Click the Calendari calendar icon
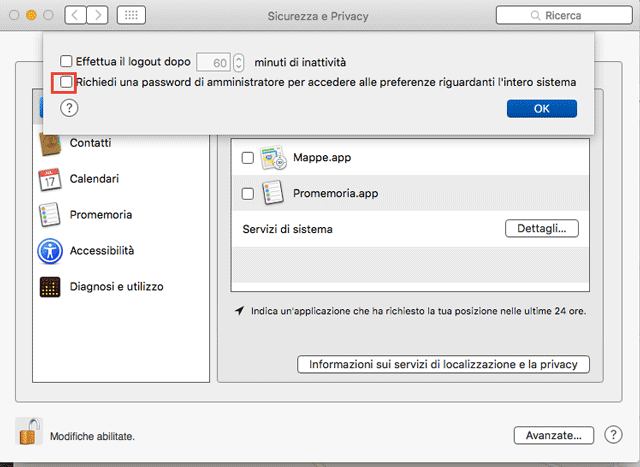This screenshot has width=640, height=467. (x=50, y=179)
